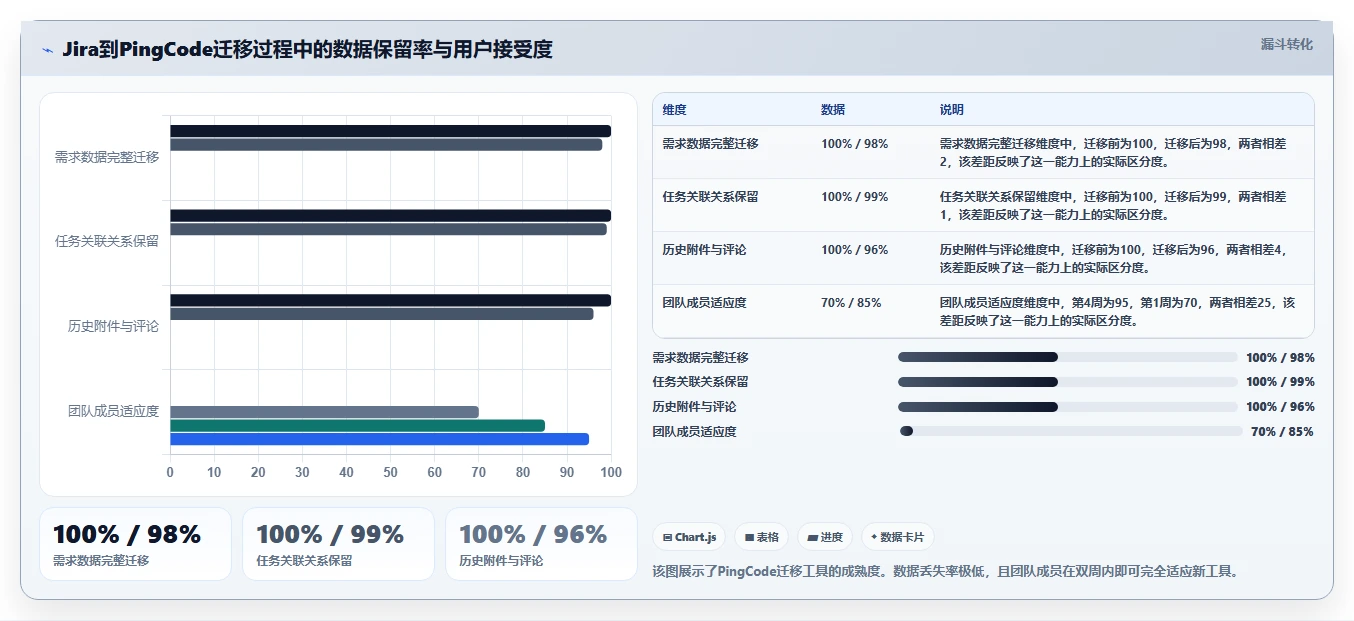
Task: Click the 100% / 98% value beside the progress bar
Action: [1280, 358]
